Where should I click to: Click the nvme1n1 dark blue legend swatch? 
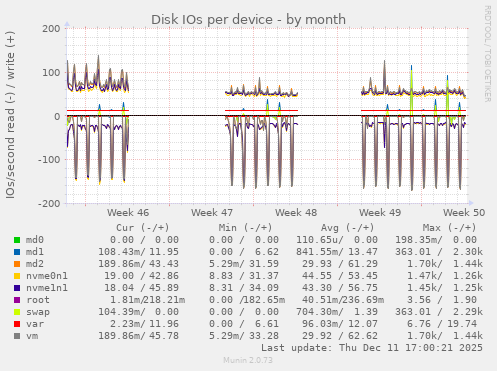coord(17,288)
